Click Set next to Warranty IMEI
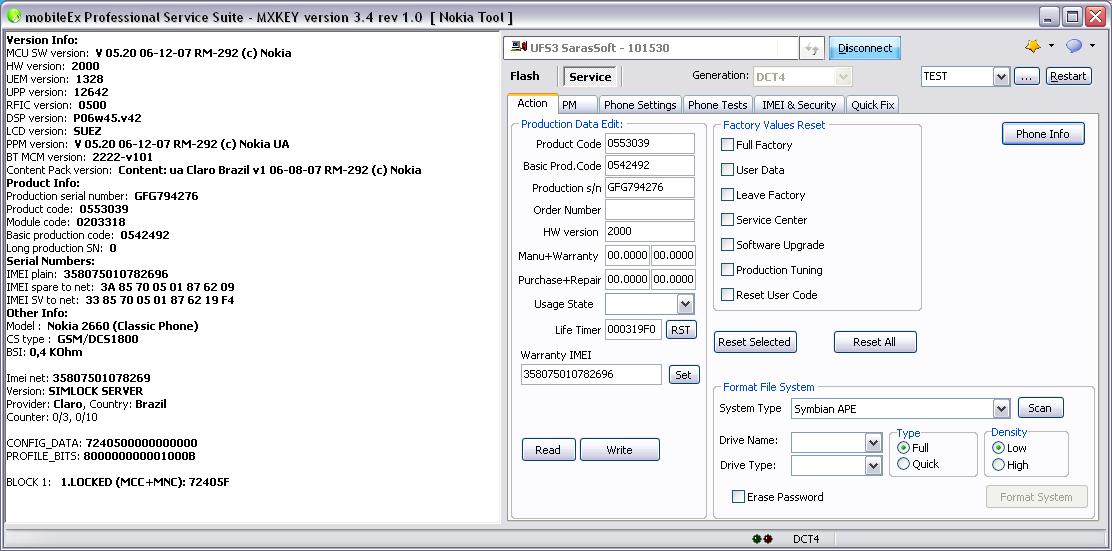1112x551 pixels. pos(684,375)
